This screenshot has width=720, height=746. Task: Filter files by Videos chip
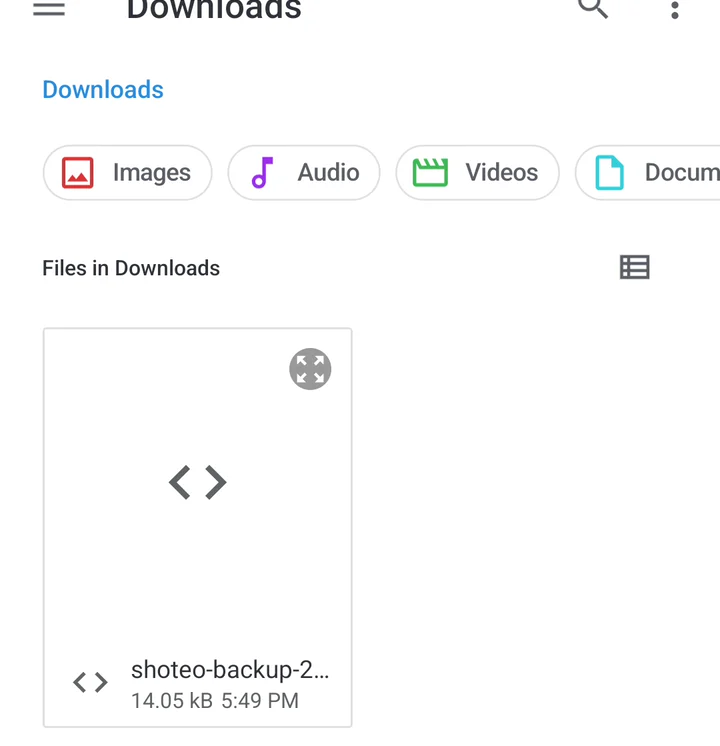coord(477,173)
